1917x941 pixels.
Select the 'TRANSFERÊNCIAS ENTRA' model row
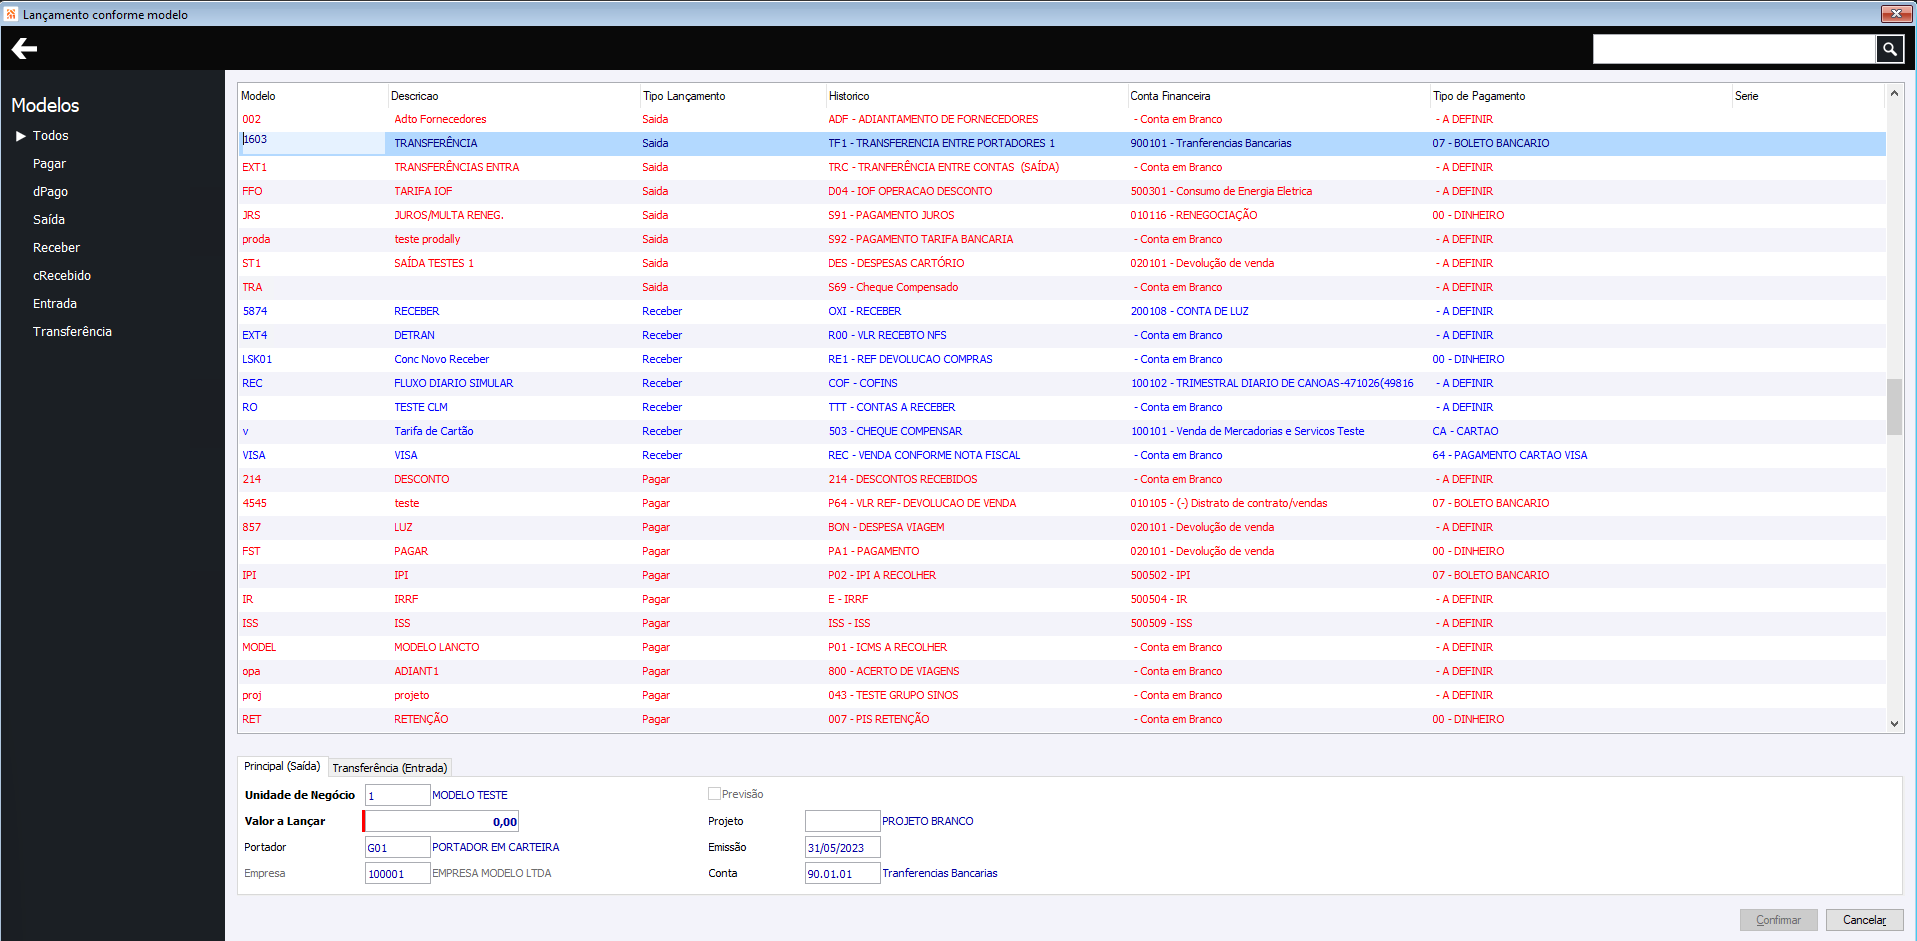tap(1061, 167)
